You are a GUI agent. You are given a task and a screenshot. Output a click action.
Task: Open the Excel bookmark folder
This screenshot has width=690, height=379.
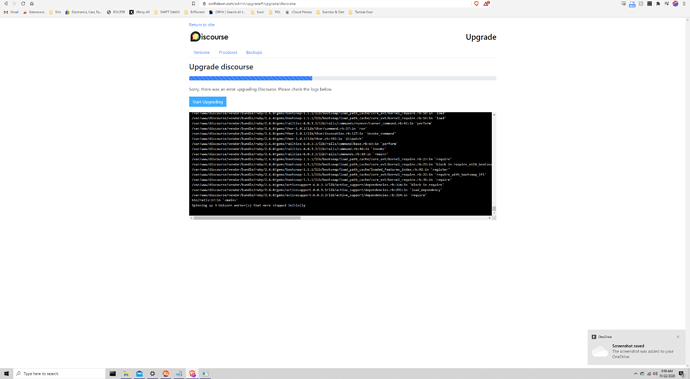click(257, 12)
